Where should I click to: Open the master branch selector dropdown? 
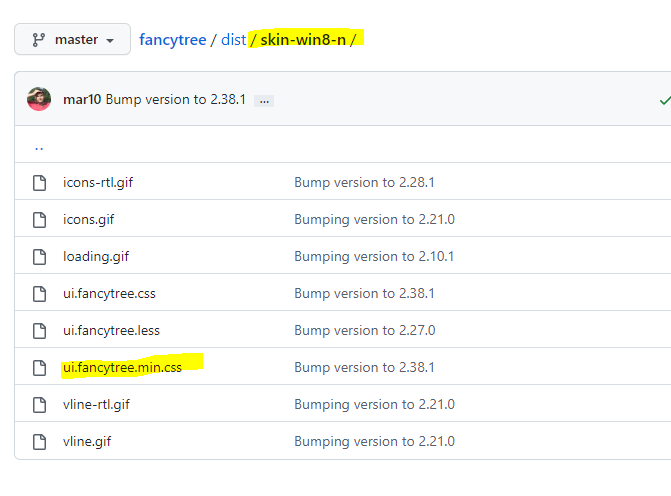[72, 39]
